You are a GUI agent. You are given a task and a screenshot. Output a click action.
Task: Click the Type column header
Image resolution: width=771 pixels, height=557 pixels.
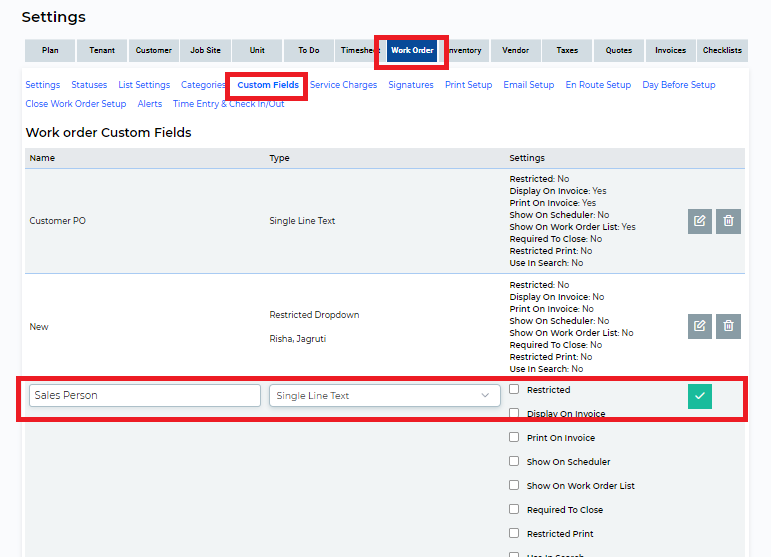click(x=279, y=158)
